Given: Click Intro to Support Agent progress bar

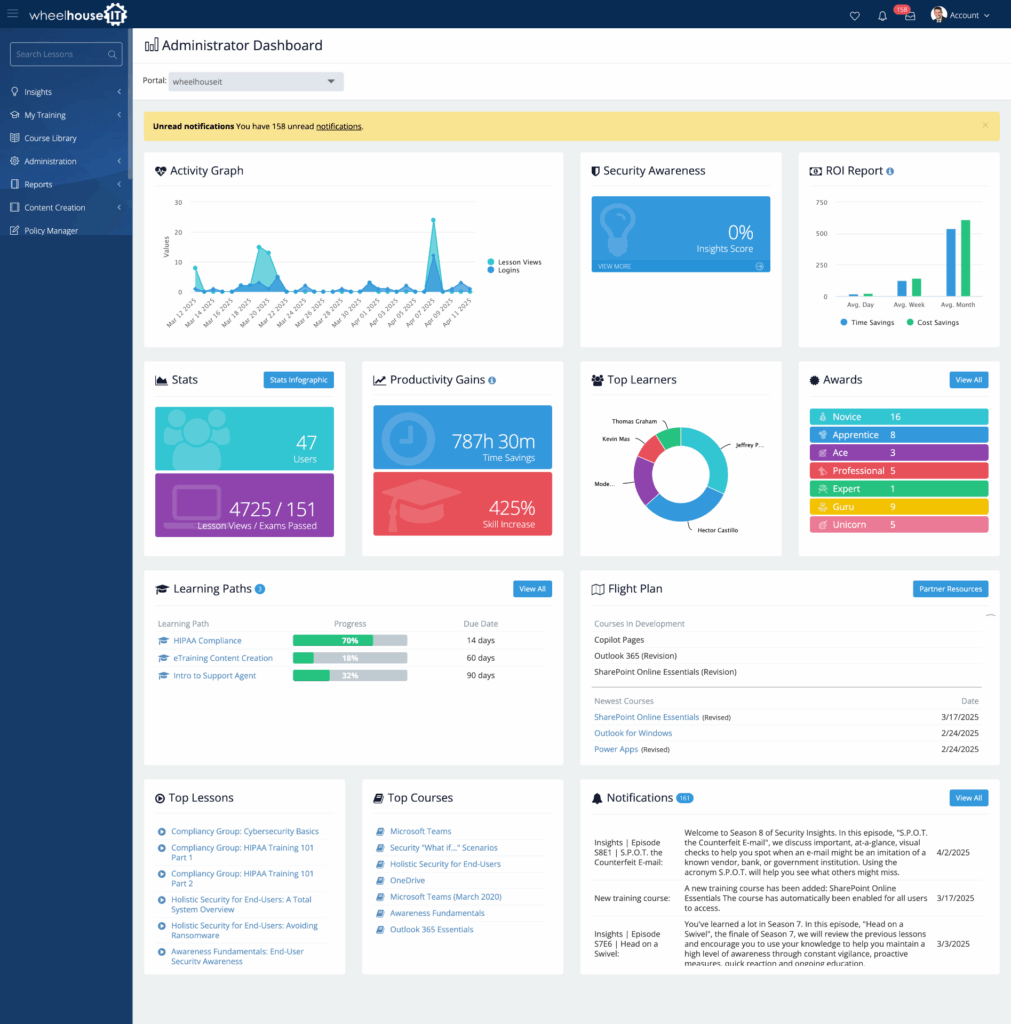Looking at the screenshot, I should [350, 676].
